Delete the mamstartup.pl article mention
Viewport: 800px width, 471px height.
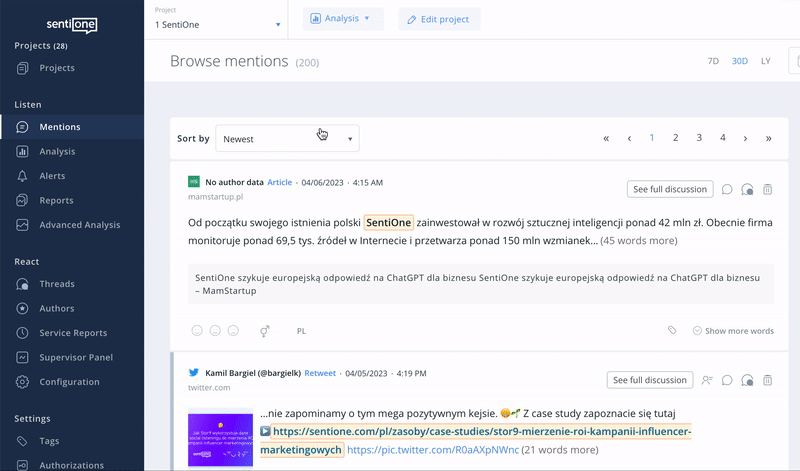click(x=767, y=189)
